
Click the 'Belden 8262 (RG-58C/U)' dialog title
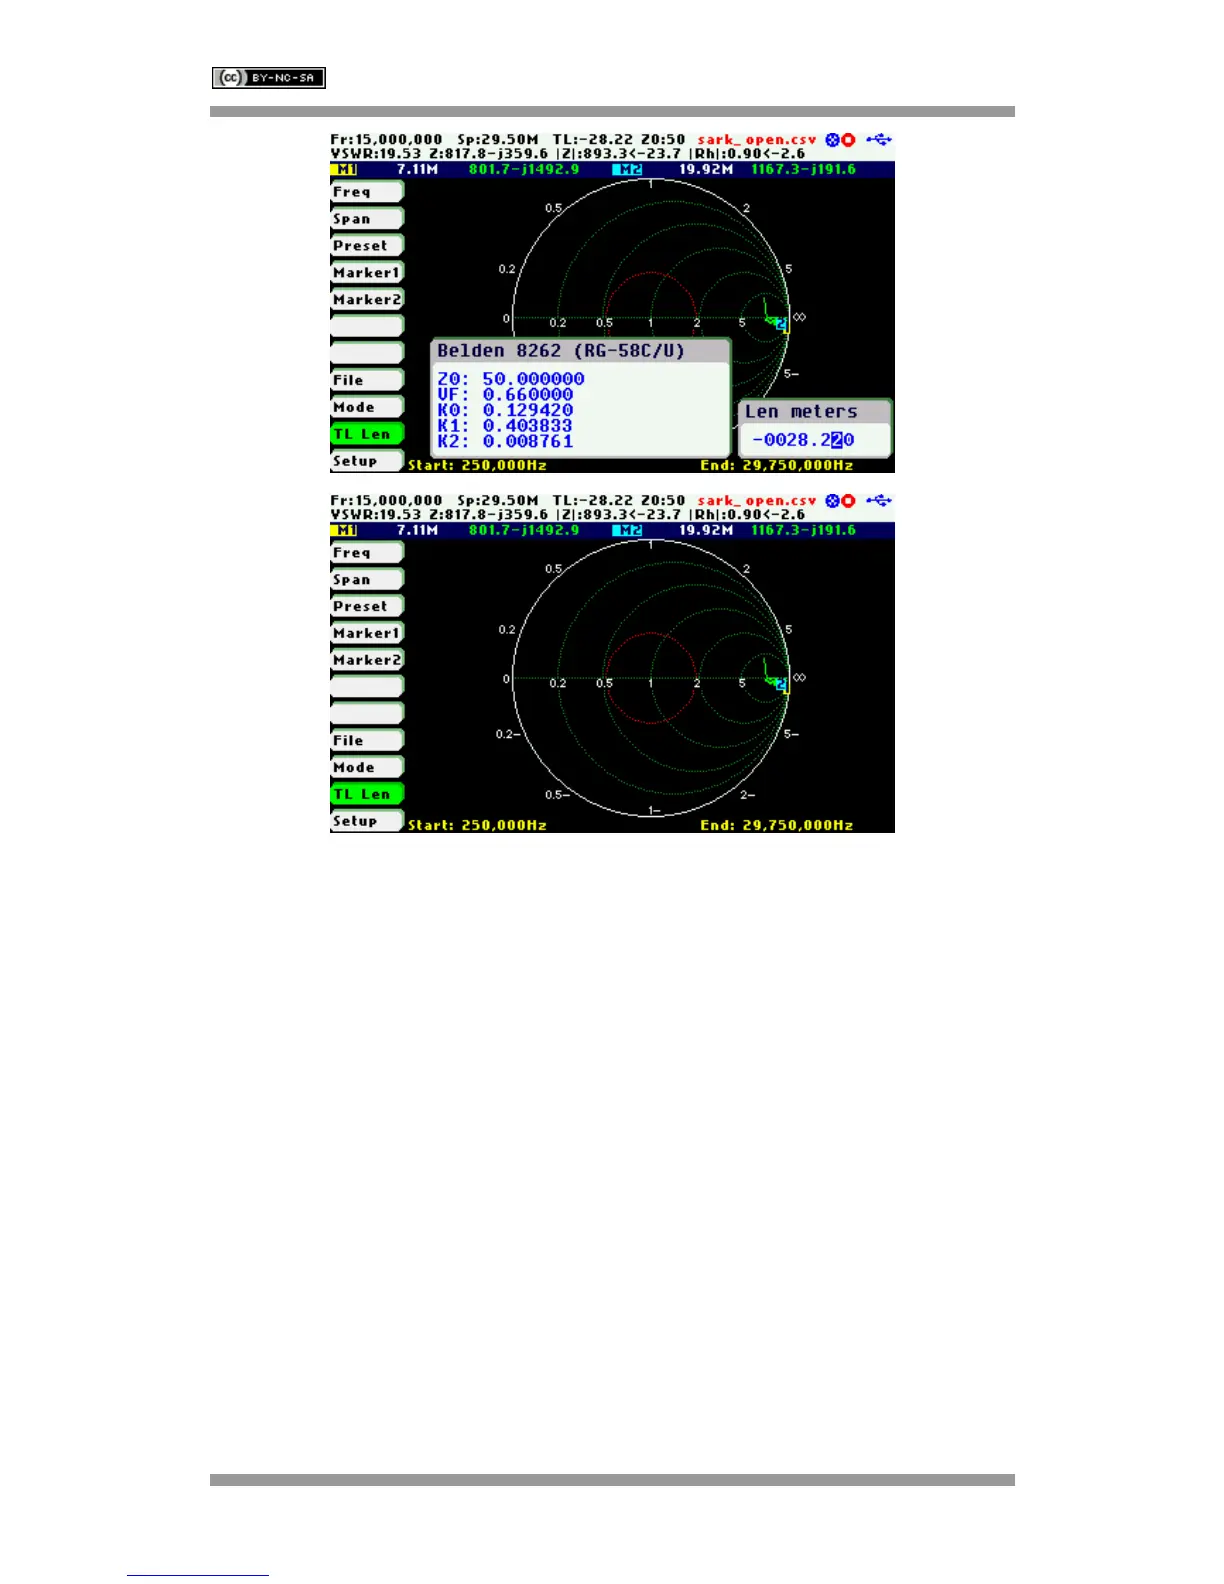coord(561,351)
